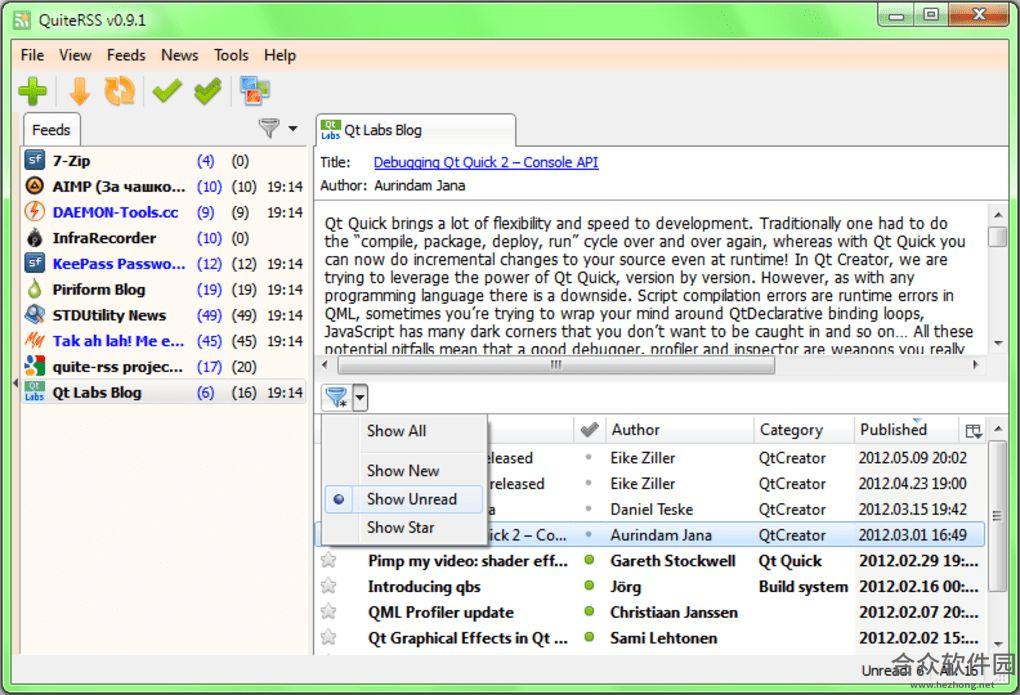Click the horizontal scrollbar right arrow
The width and height of the screenshot is (1020, 695).
click(x=975, y=365)
